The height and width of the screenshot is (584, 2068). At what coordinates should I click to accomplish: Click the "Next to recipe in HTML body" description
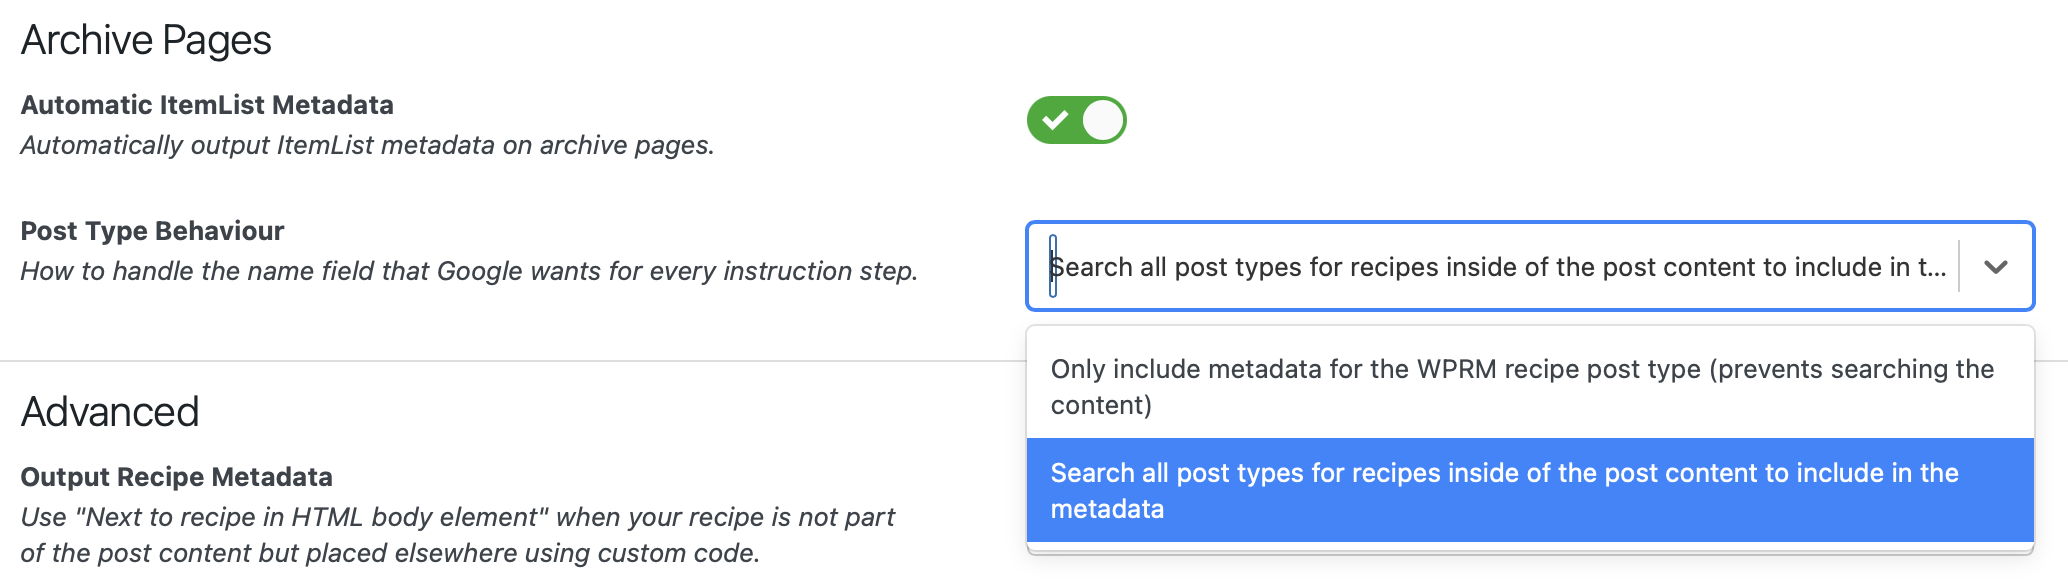(x=457, y=535)
